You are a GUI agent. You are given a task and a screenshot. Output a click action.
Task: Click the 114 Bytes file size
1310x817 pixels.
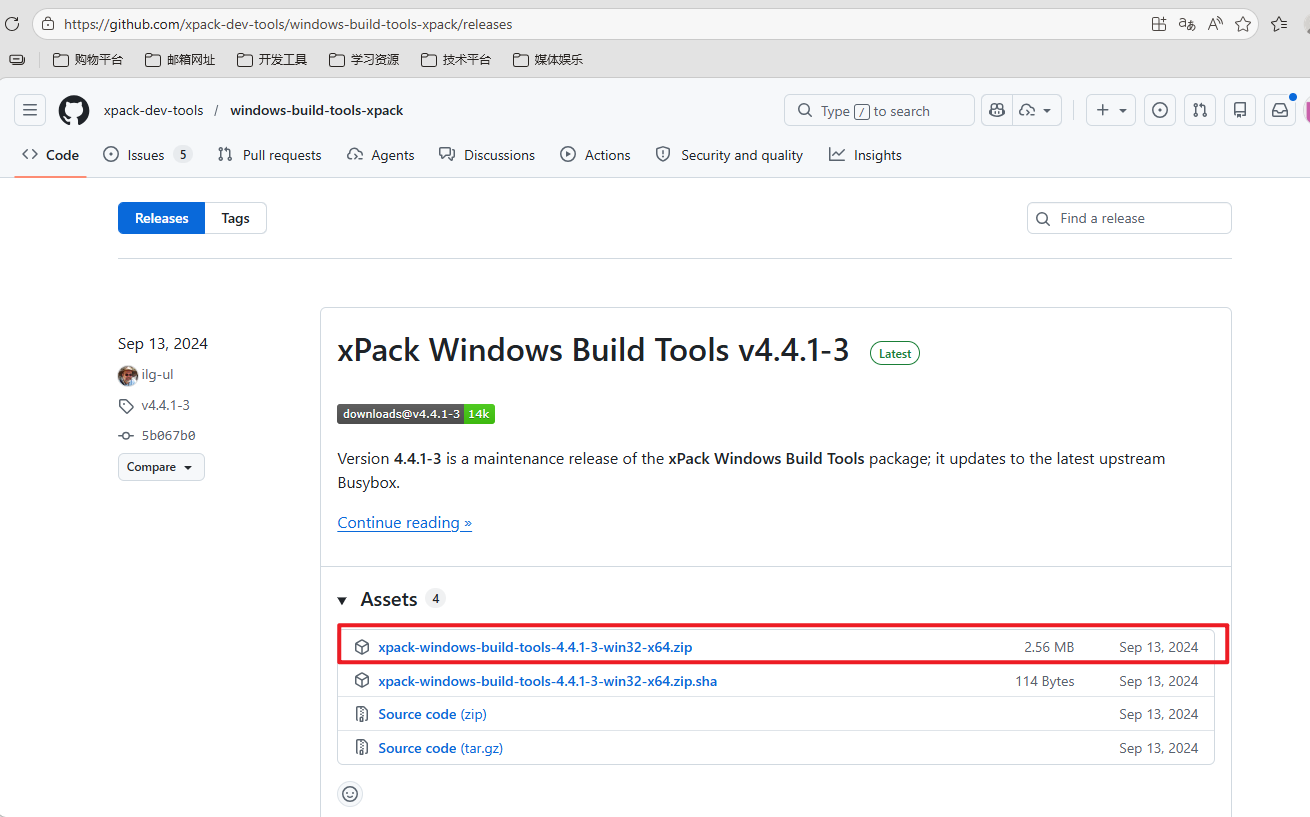tap(1045, 681)
